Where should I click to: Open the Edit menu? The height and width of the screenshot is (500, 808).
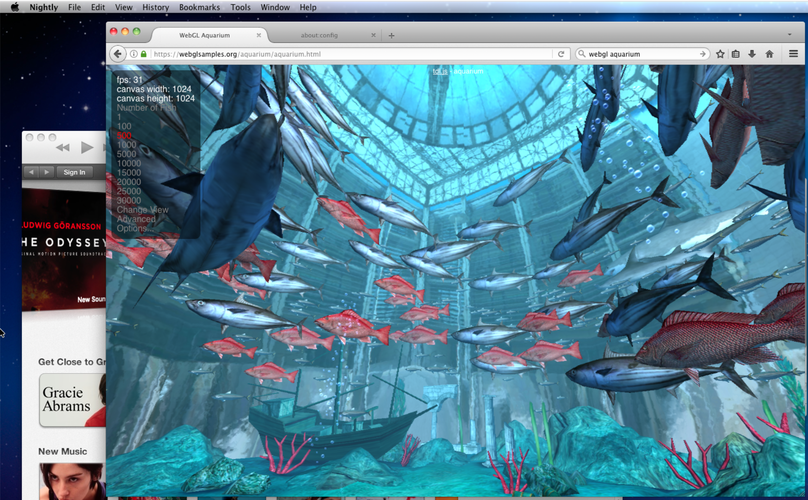tap(98, 7)
